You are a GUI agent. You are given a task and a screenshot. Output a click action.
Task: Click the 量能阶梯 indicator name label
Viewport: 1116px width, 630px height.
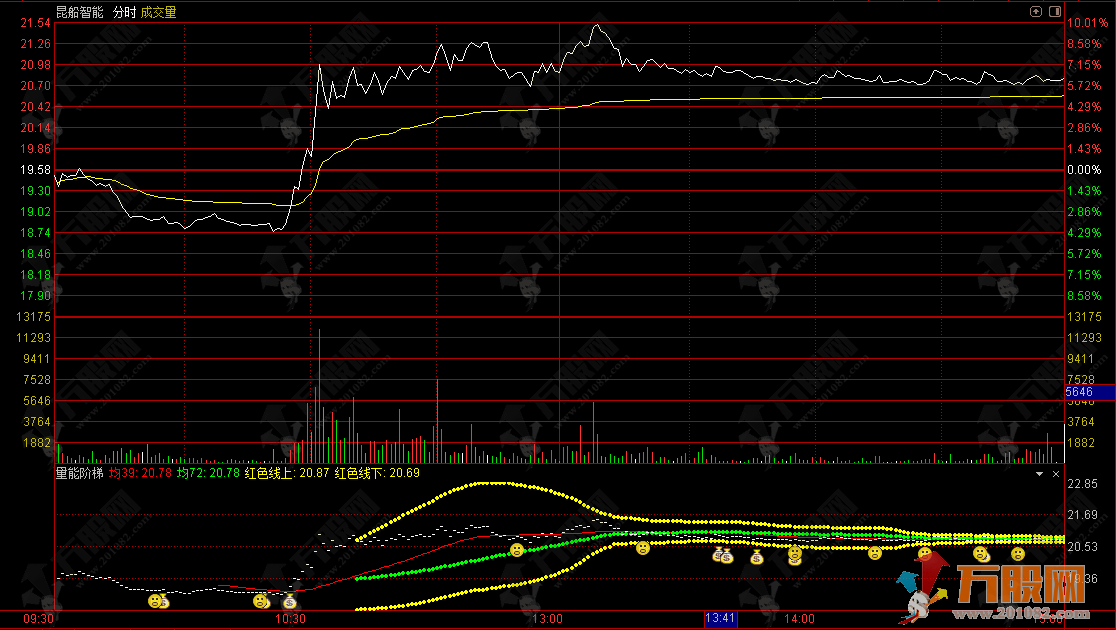tap(79, 473)
